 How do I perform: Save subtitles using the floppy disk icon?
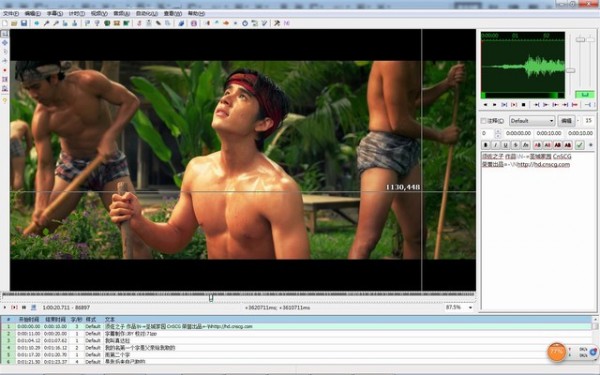point(24,23)
